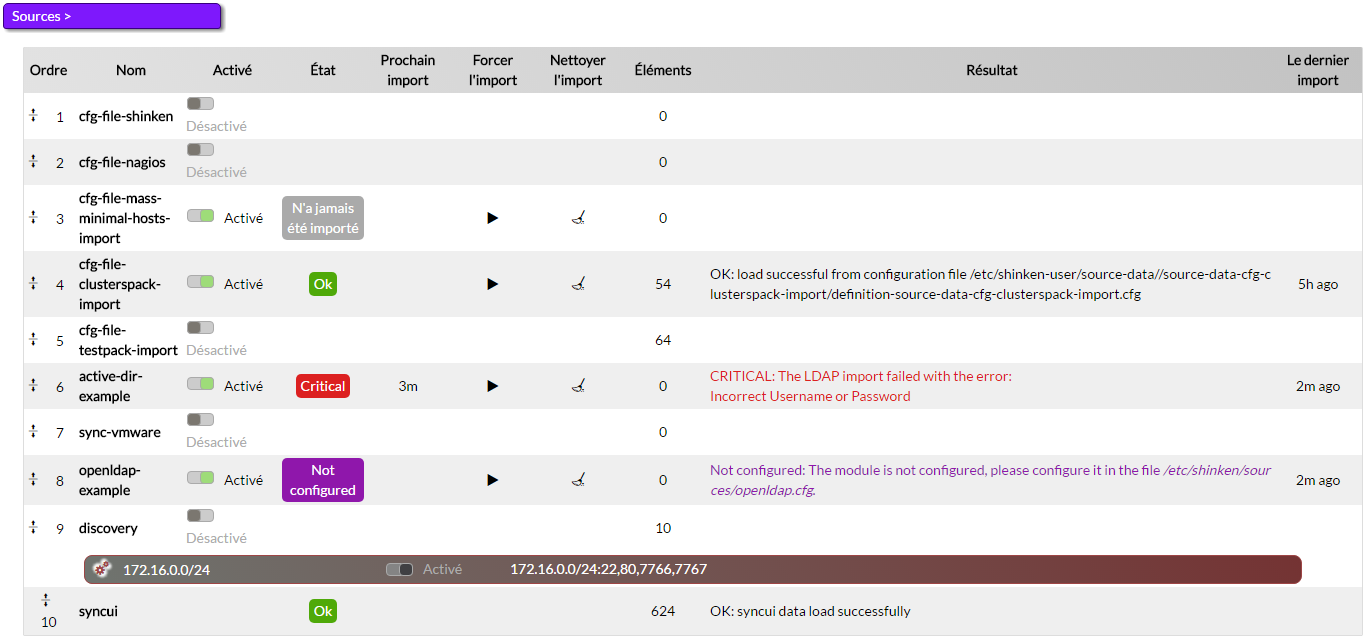Viewport: 1371px width, 642px height.
Task: Click reorder arrows for cfg-file-shinken row
Action: pos(33,115)
